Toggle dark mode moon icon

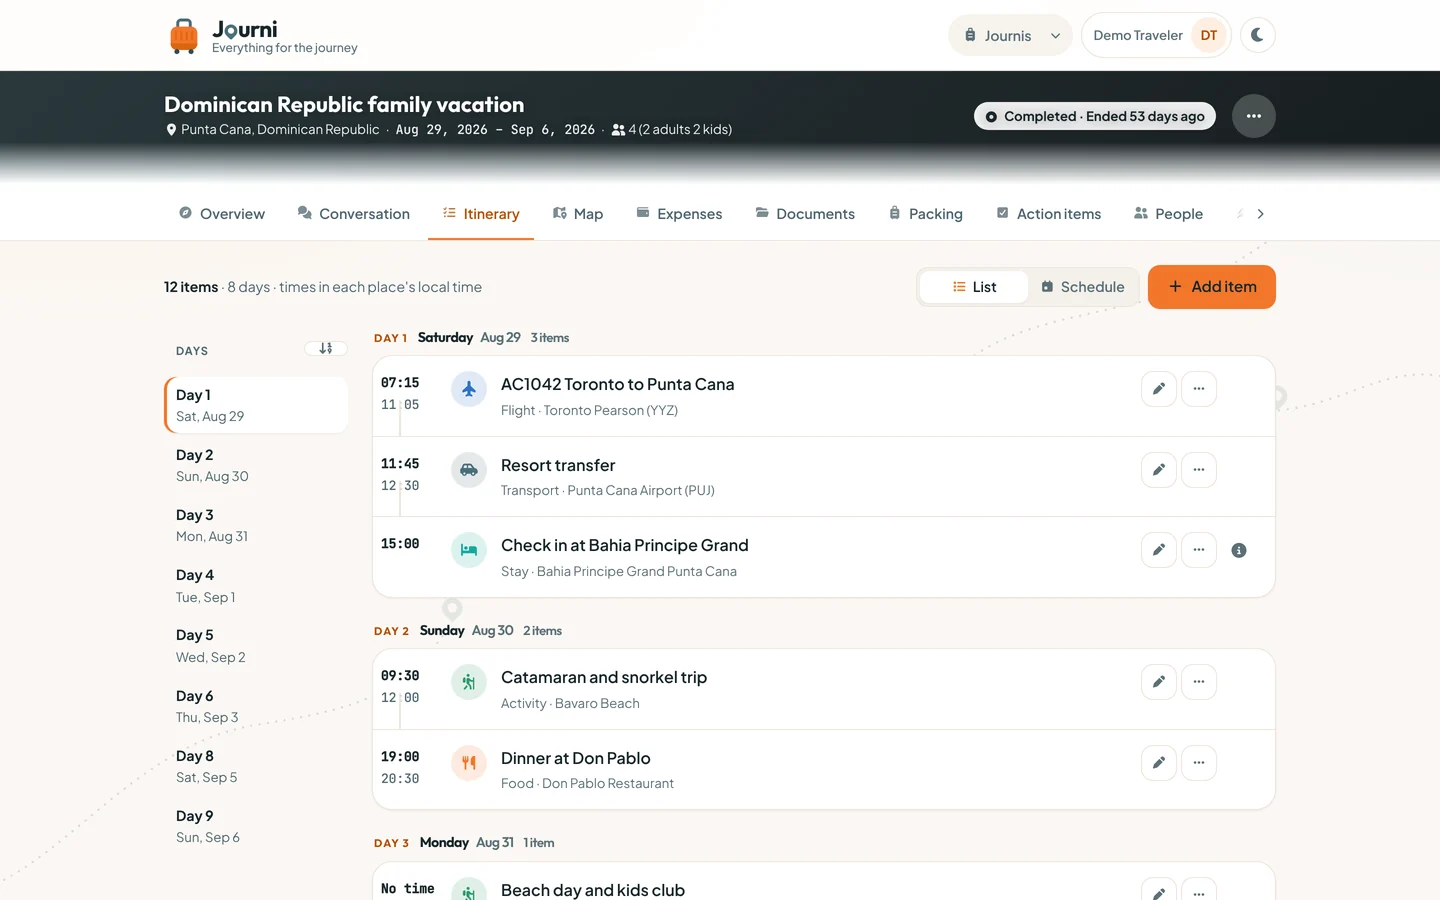tap(1258, 35)
